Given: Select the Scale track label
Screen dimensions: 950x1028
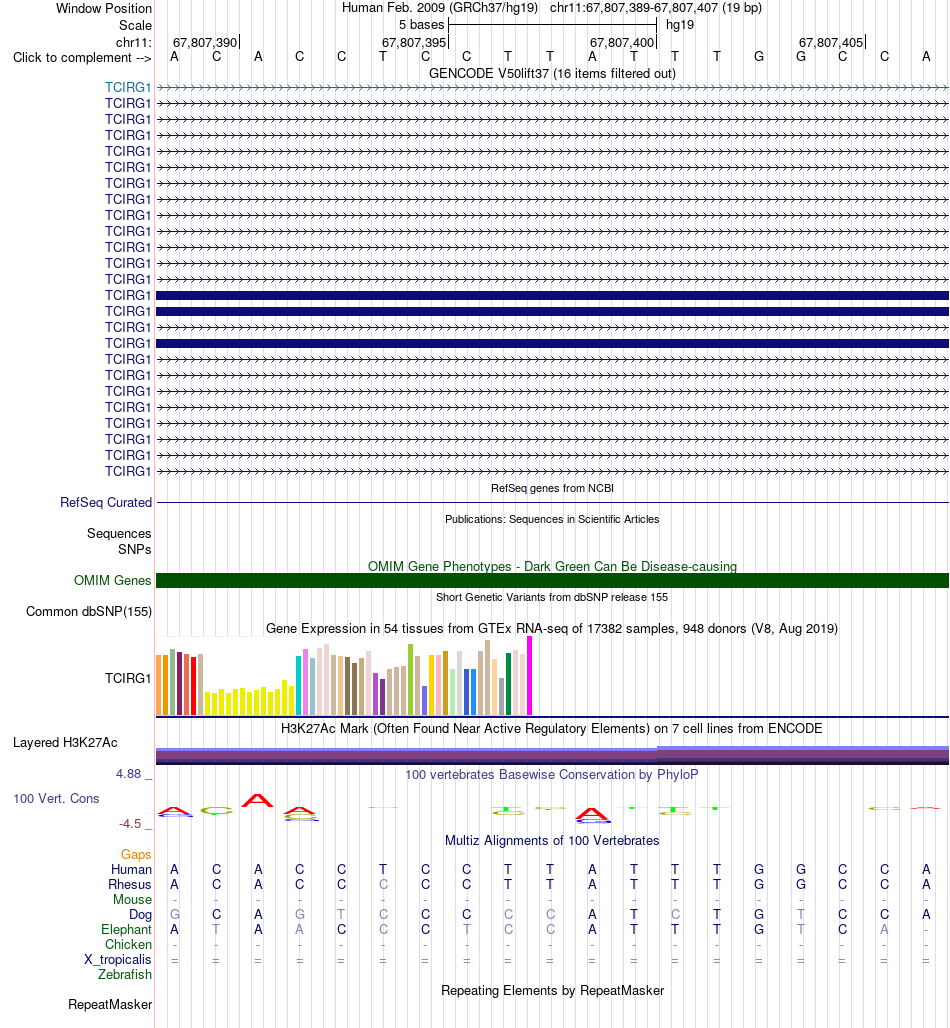Looking at the screenshot, I should (x=135, y=26).
